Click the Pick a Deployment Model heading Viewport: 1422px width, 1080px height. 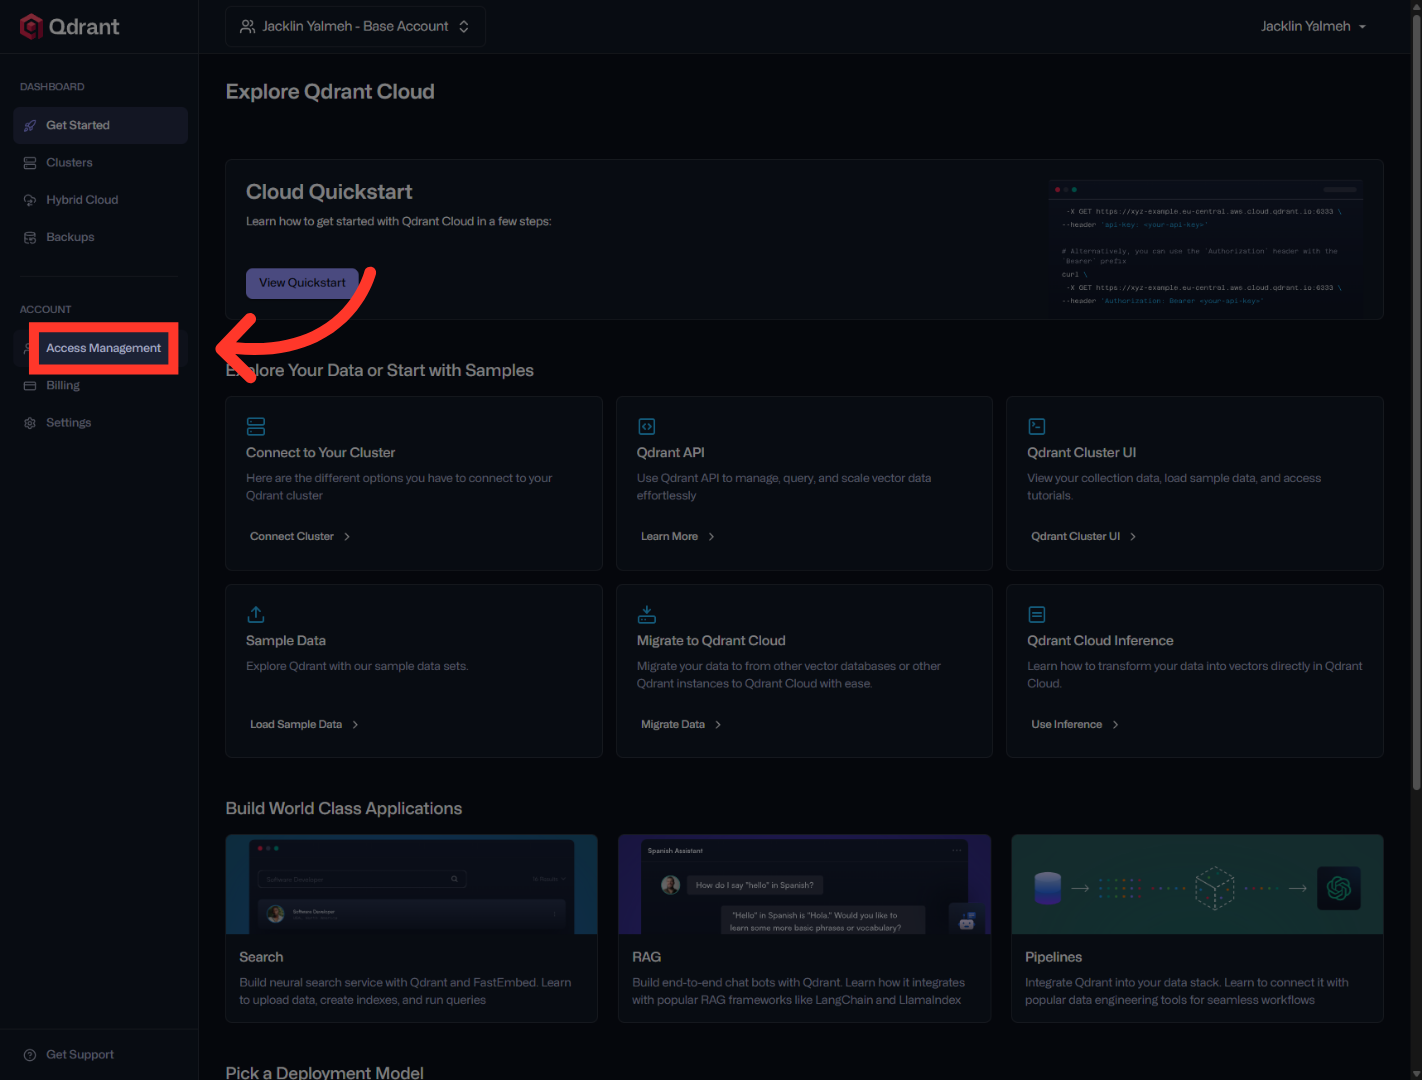coord(325,1072)
